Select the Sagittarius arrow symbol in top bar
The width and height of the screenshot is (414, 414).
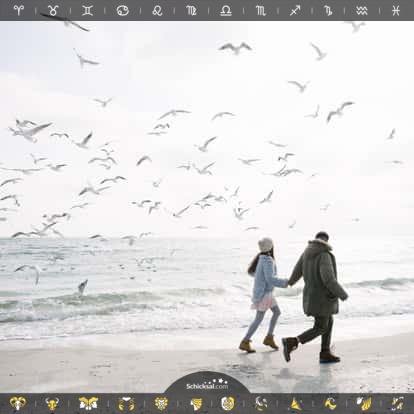[x=295, y=10]
